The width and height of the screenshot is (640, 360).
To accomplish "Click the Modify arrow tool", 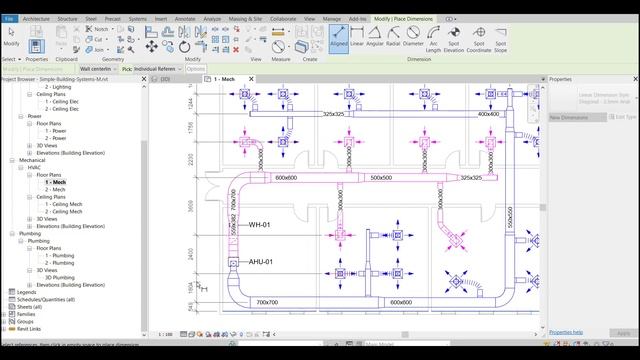I will (11, 36).
